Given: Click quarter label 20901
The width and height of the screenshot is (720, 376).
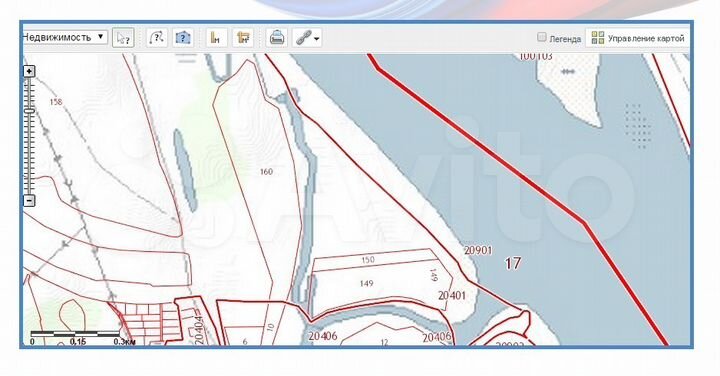Looking at the screenshot, I should pyautogui.click(x=478, y=251).
